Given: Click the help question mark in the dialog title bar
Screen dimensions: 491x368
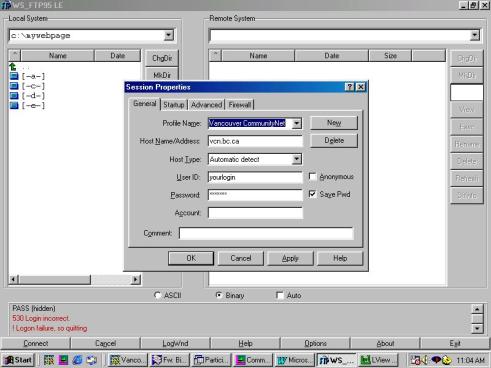Looking at the screenshot, I should click(349, 87).
